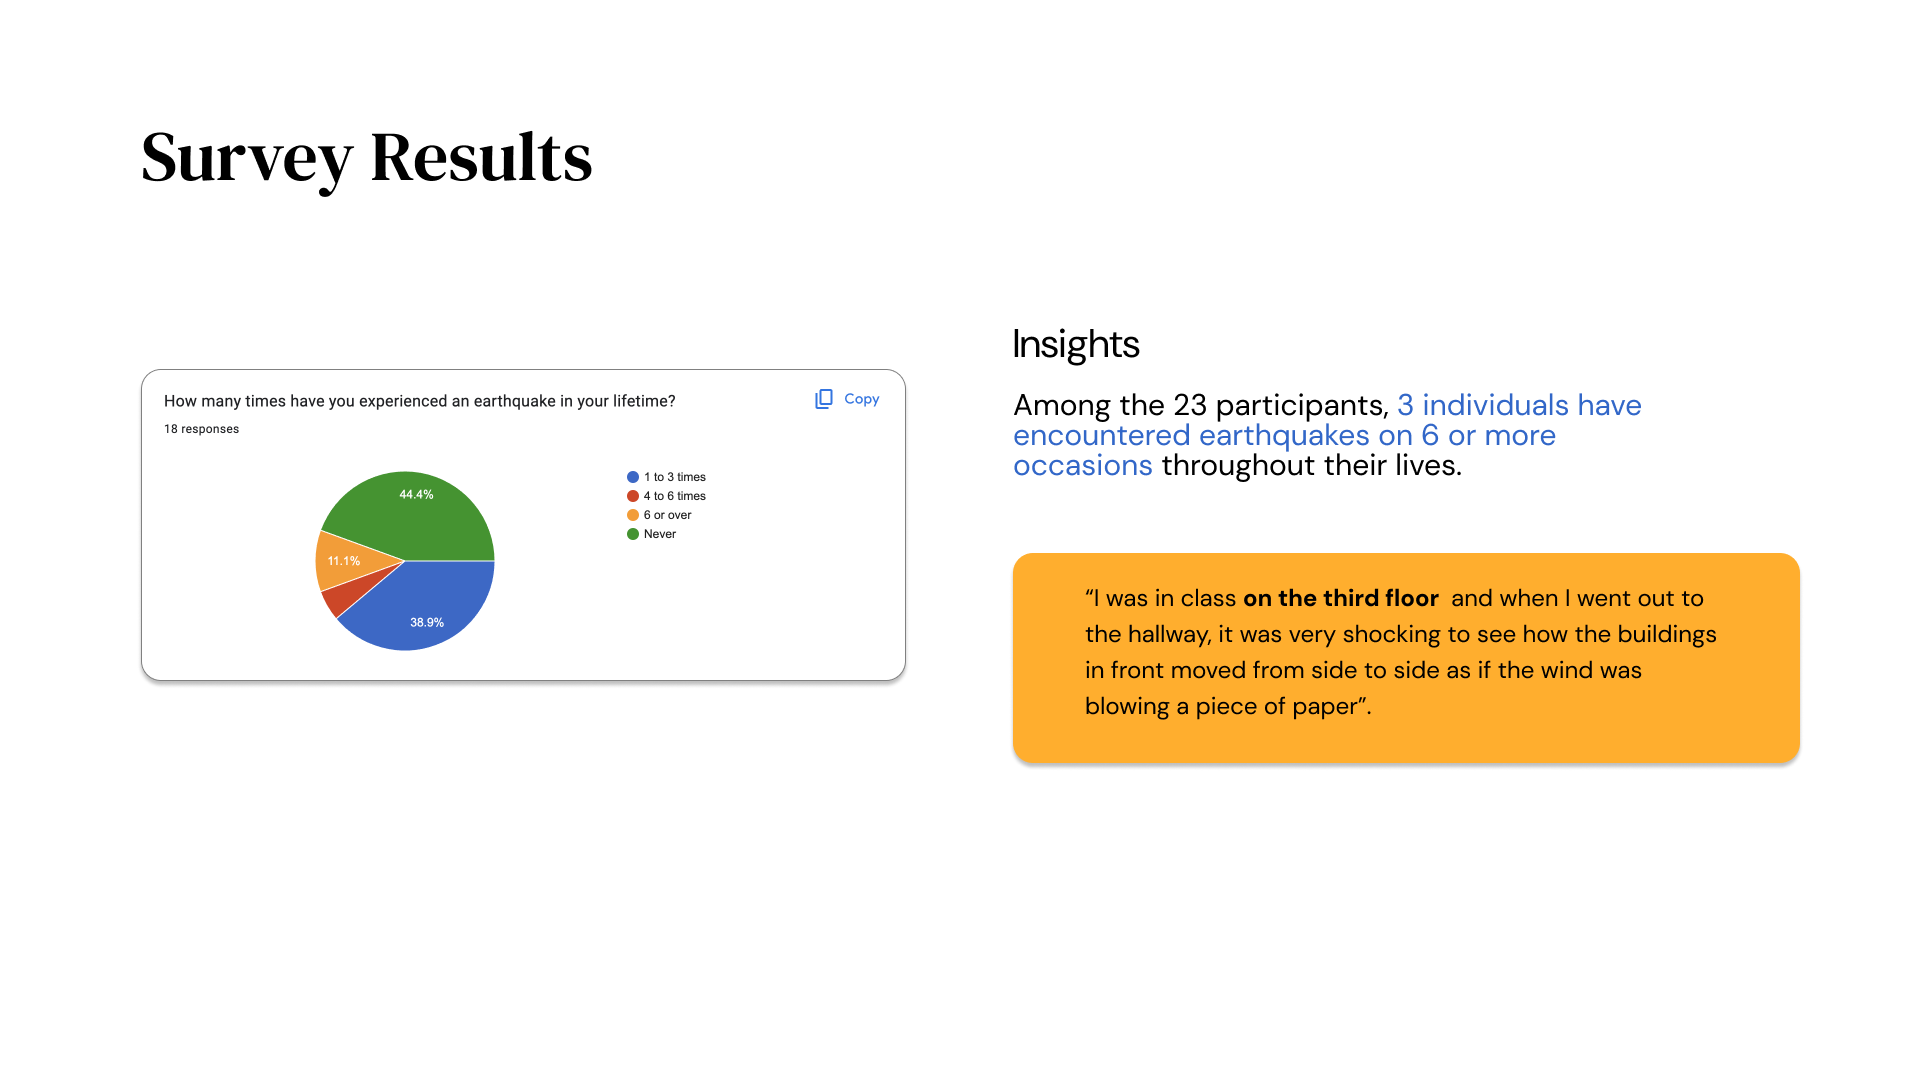Click the red legend dot for 4 to 6 times

coord(633,496)
